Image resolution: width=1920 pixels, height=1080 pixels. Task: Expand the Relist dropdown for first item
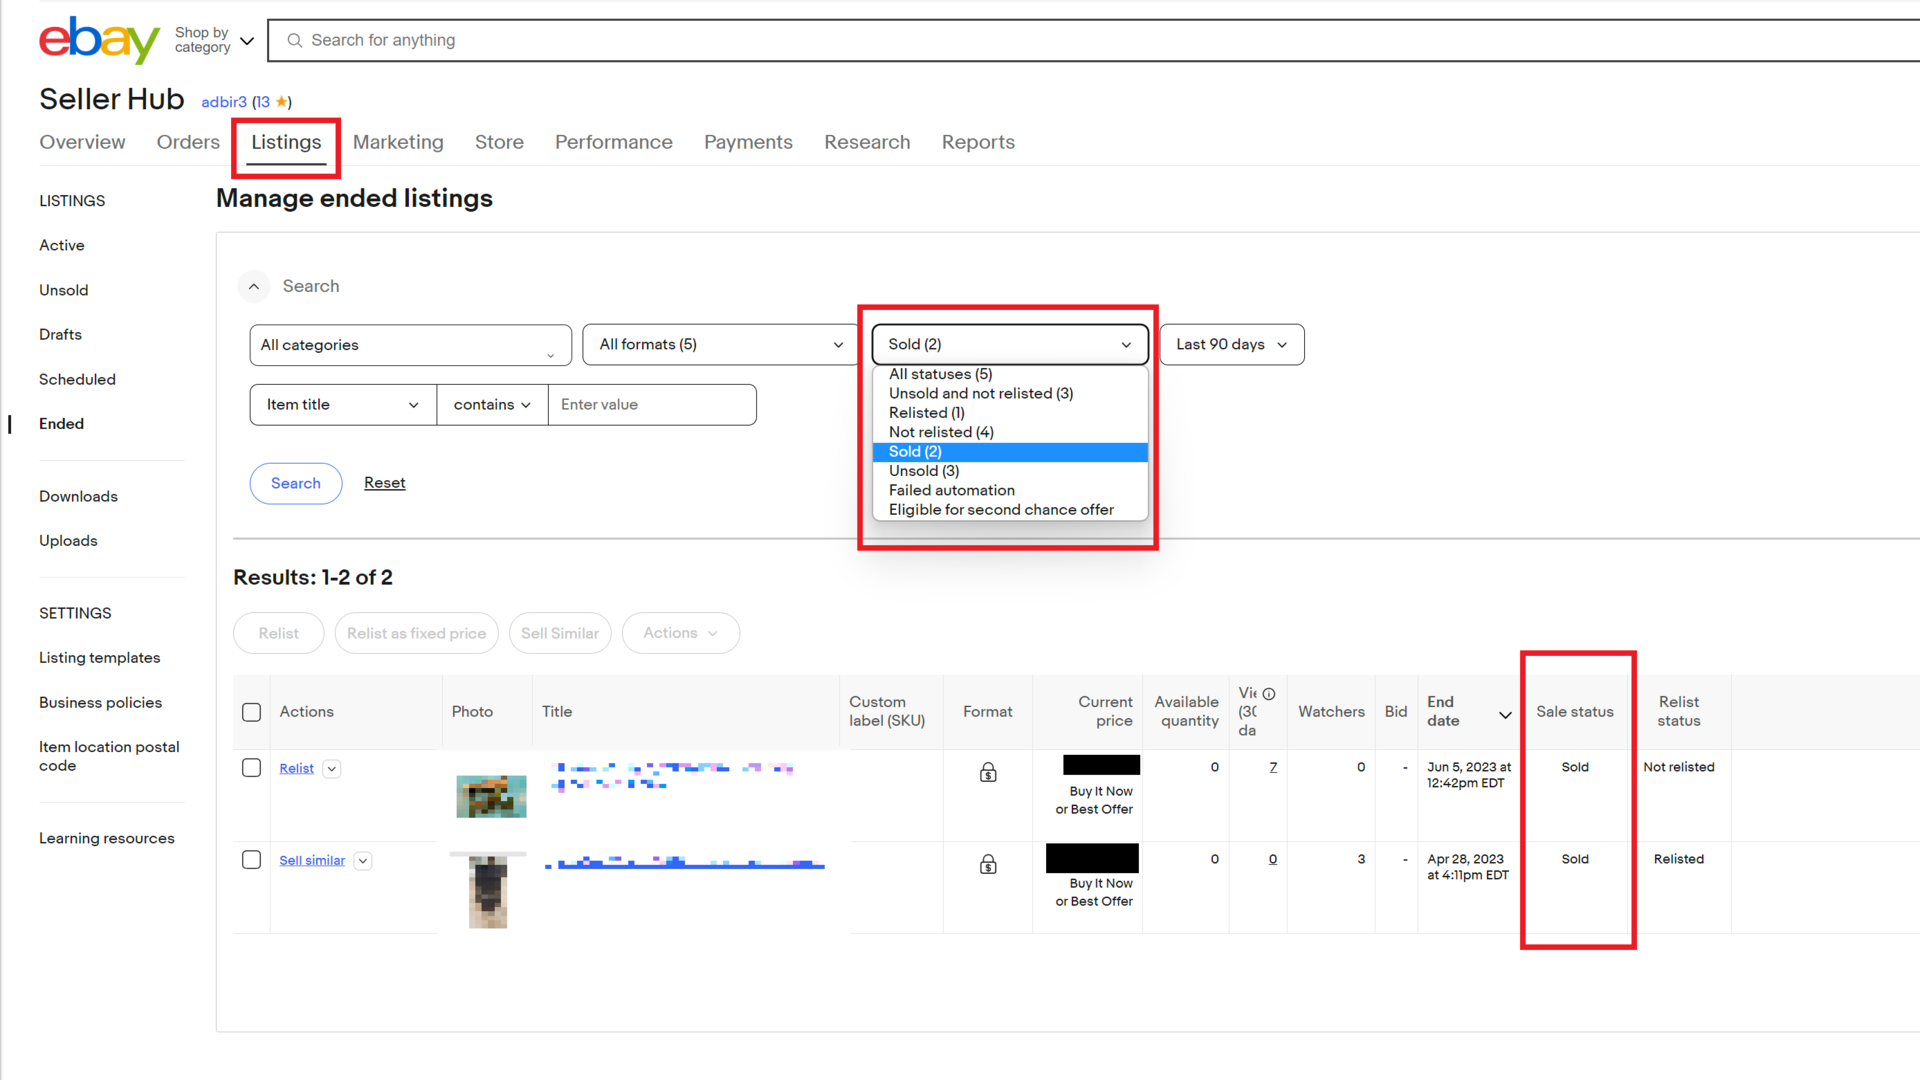(332, 767)
